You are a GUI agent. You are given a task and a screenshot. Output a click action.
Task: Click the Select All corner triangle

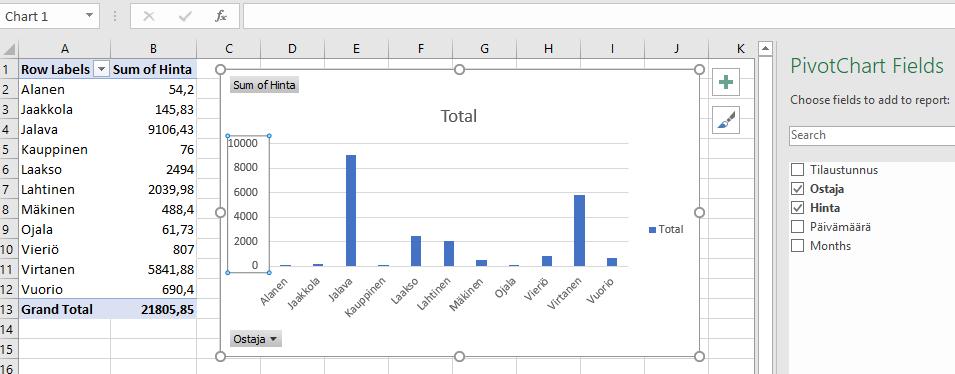[9, 49]
